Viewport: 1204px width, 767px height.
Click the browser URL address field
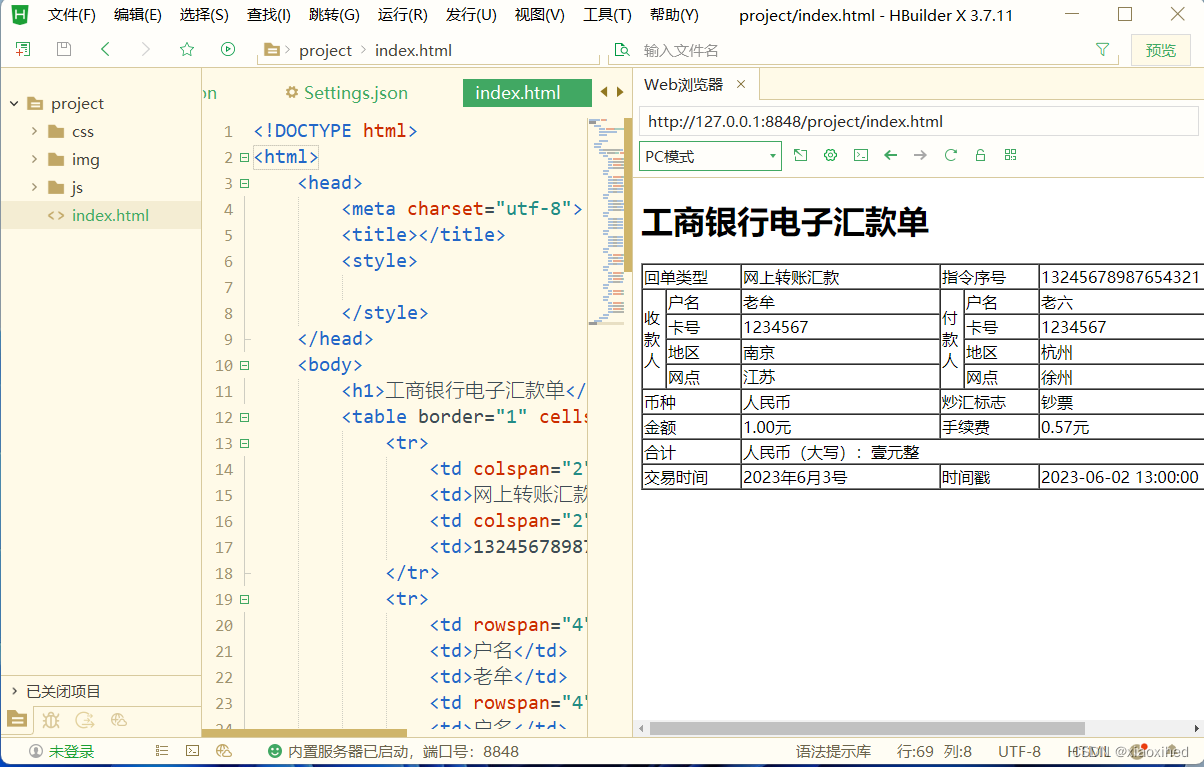919,122
